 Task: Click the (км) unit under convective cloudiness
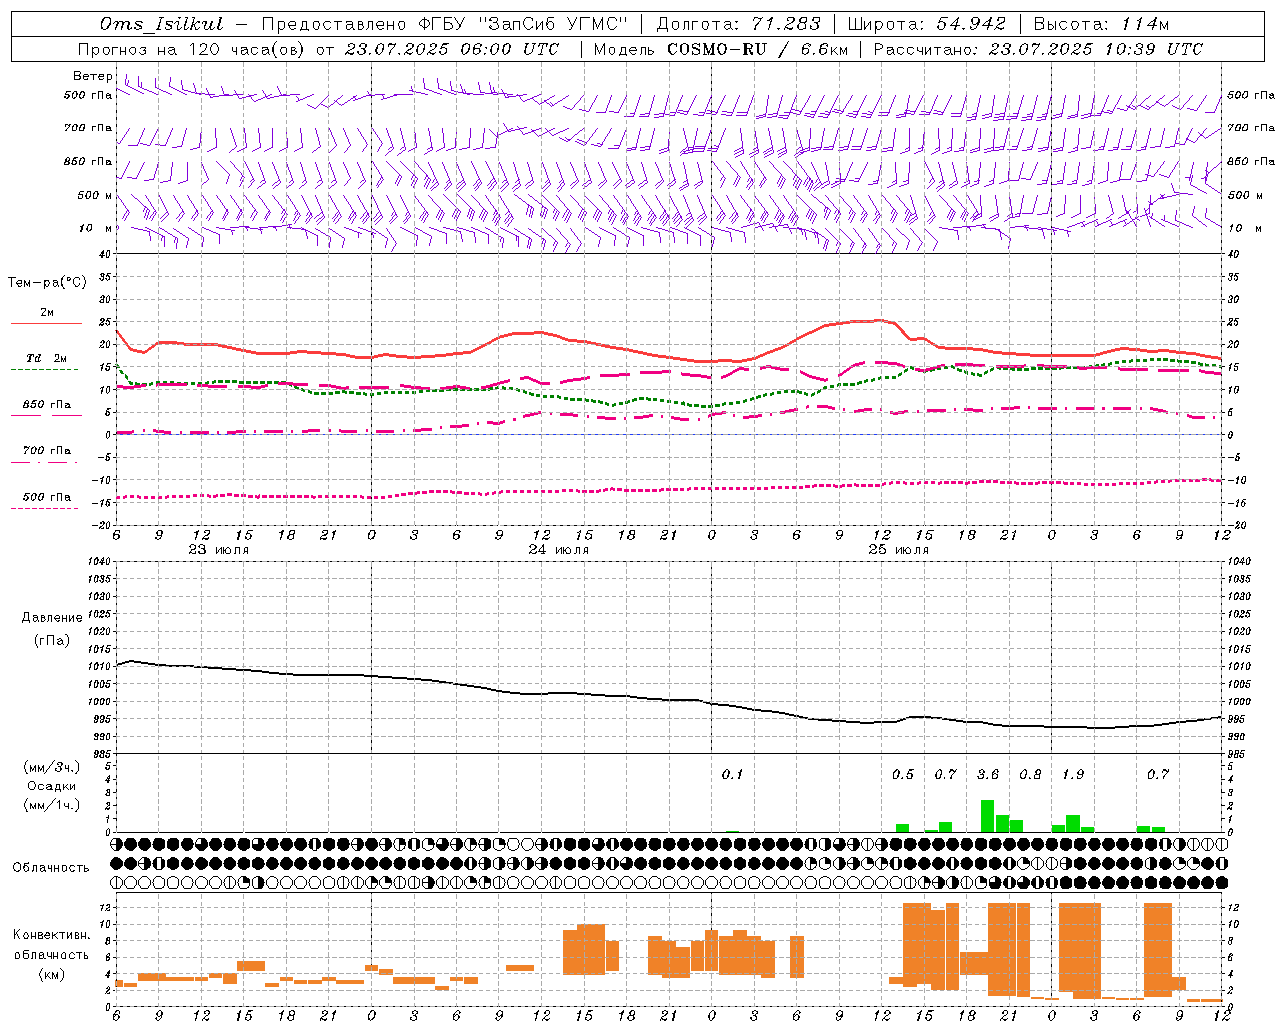[52, 974]
